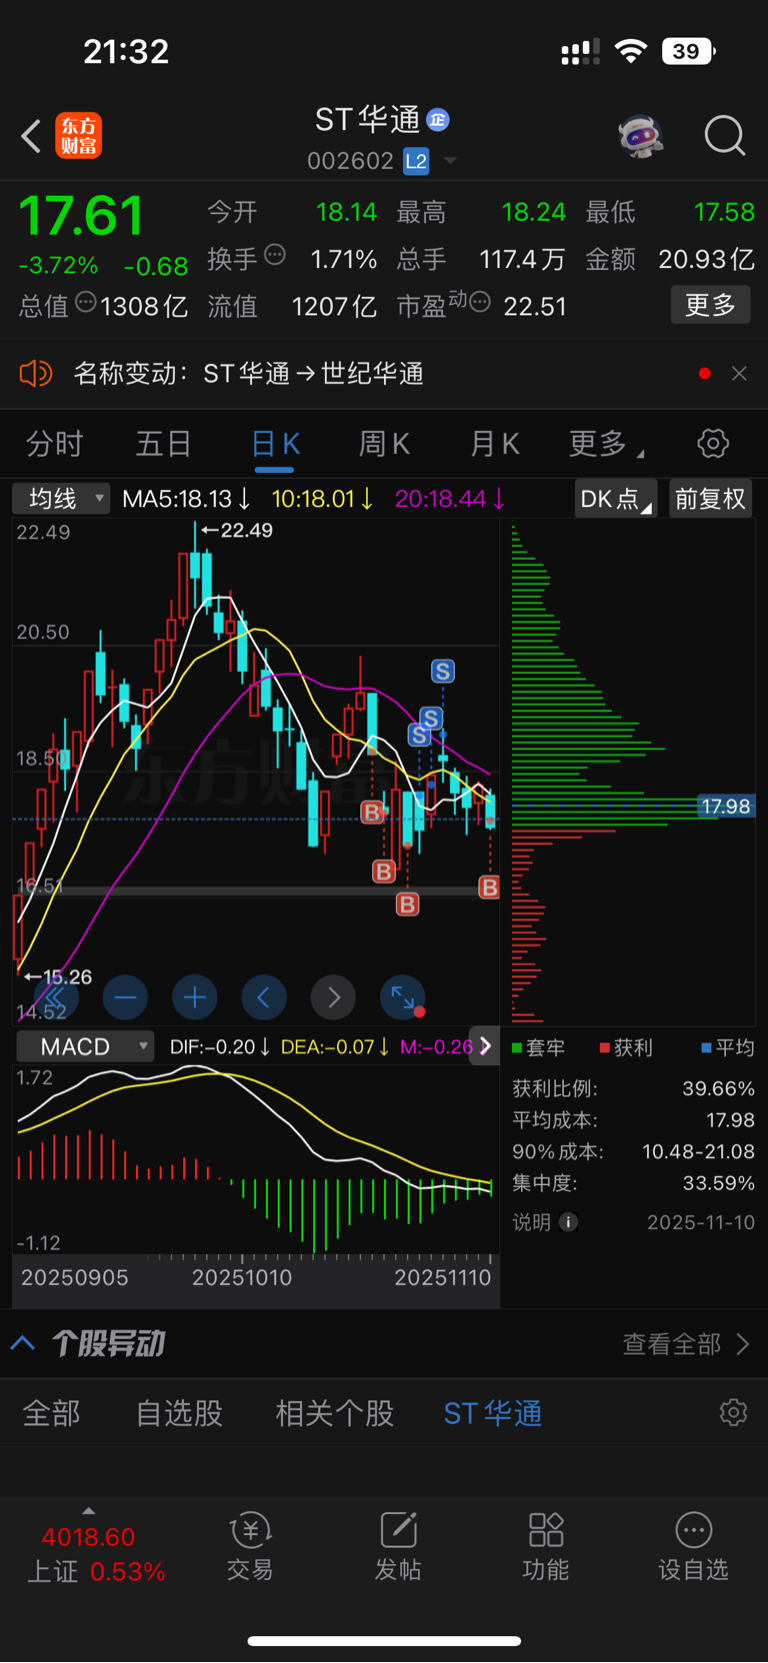Screen dimensions: 768x1663
Task: Expand chart to fullscreen icon
Action: click(x=403, y=997)
